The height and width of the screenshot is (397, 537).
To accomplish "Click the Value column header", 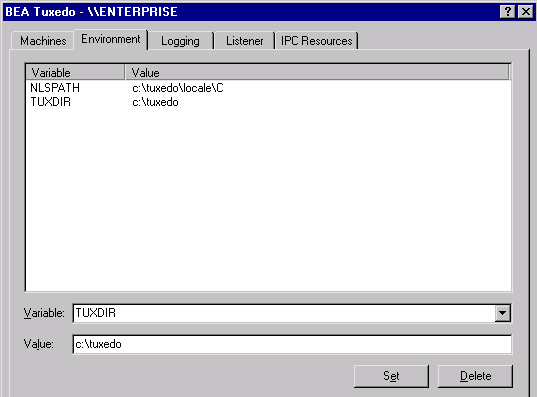I will click(317, 73).
